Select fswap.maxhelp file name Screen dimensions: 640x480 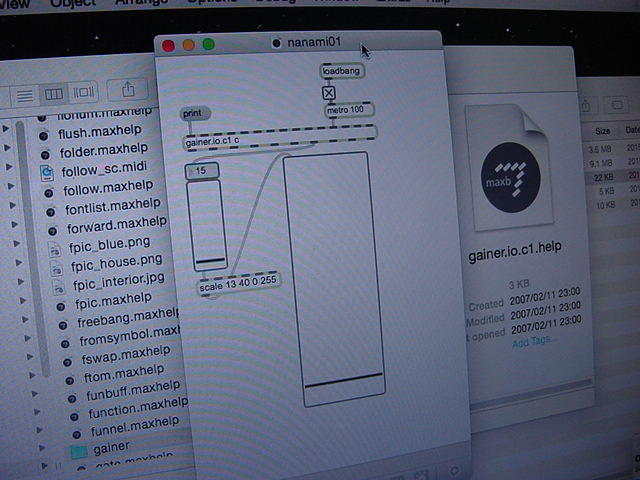126,354
